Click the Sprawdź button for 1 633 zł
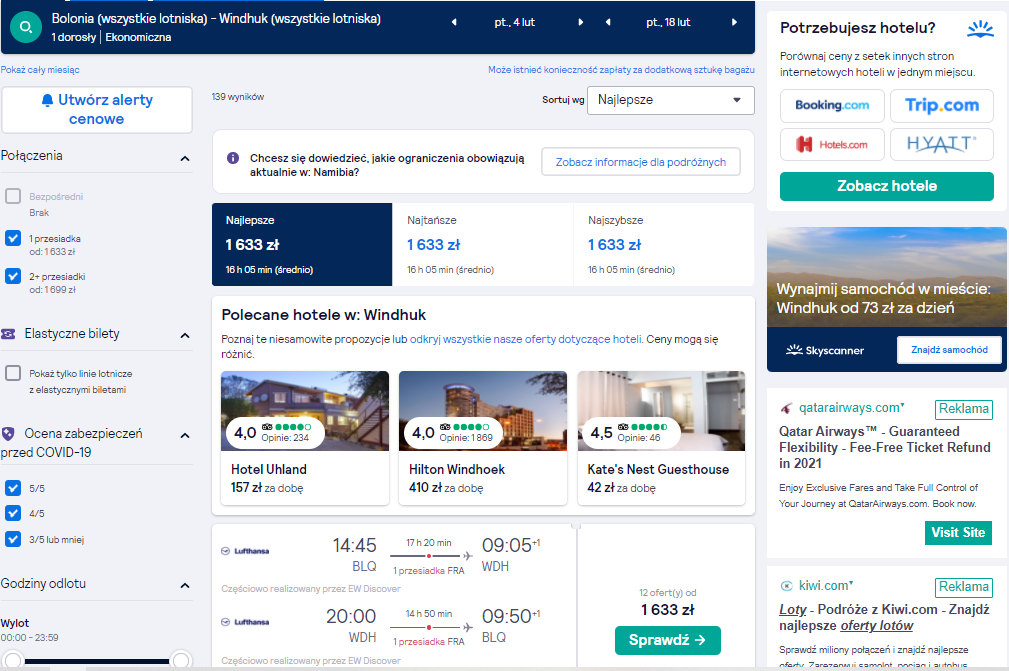Viewport: 1009px width, 671px height. click(x=667, y=640)
